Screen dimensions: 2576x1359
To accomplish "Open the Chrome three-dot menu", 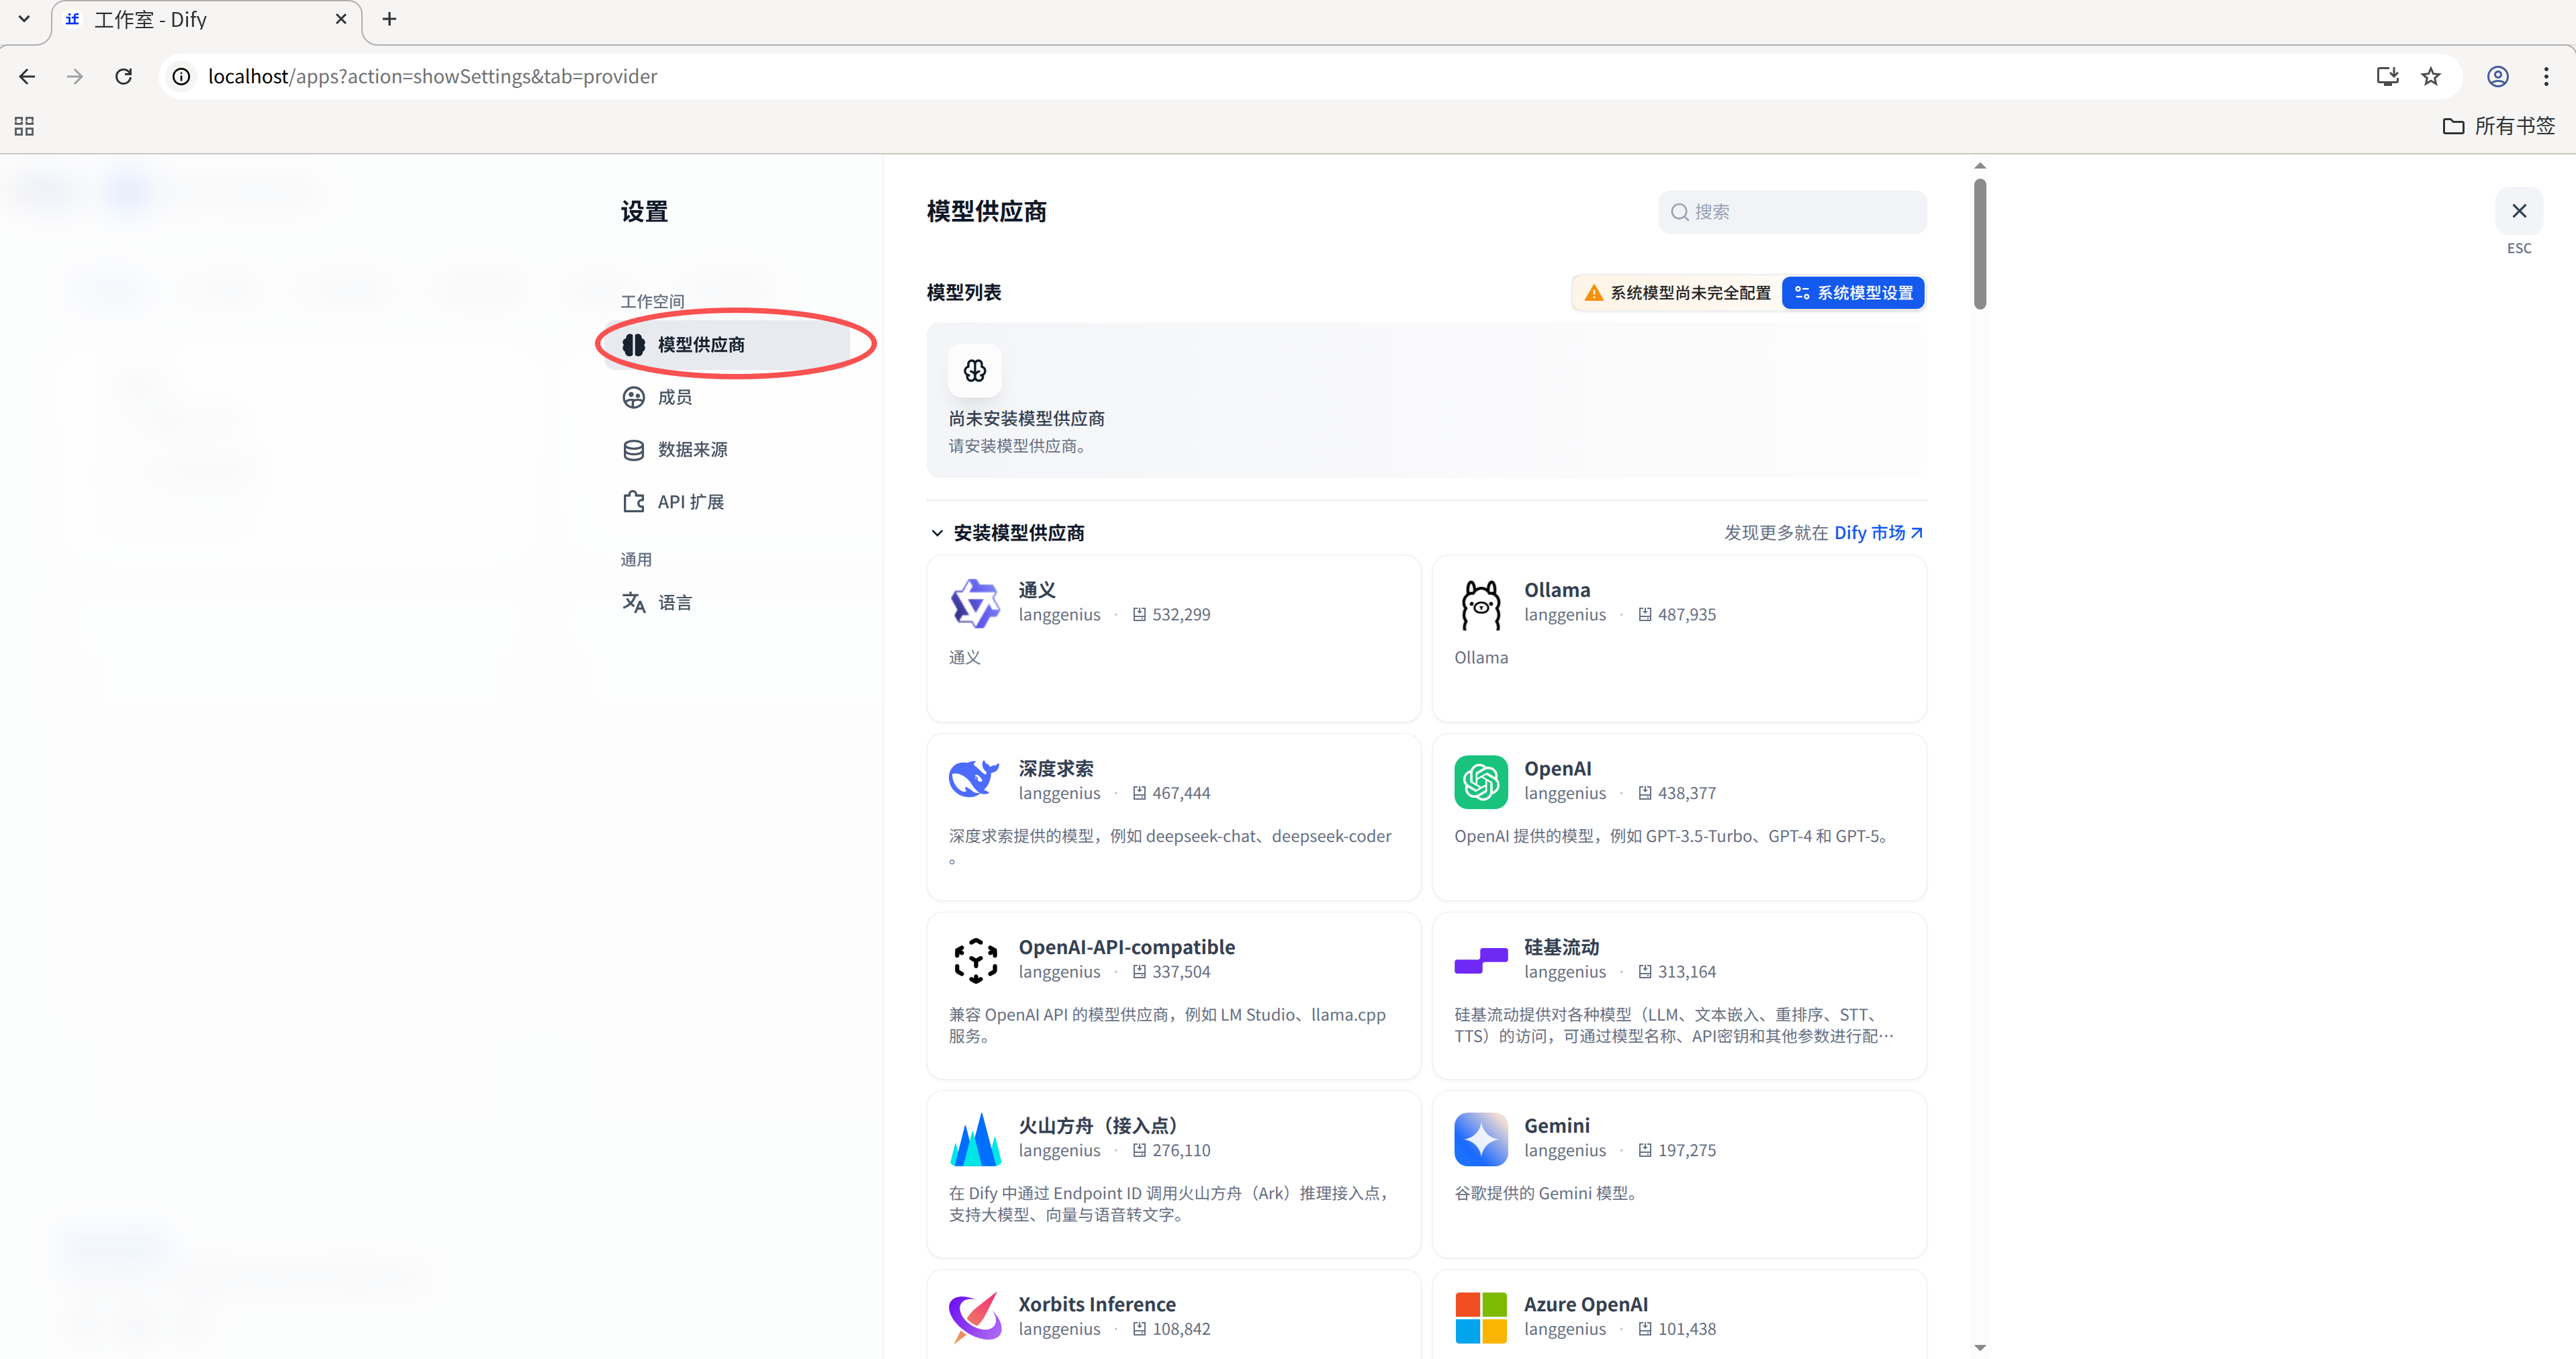I will pos(2545,76).
